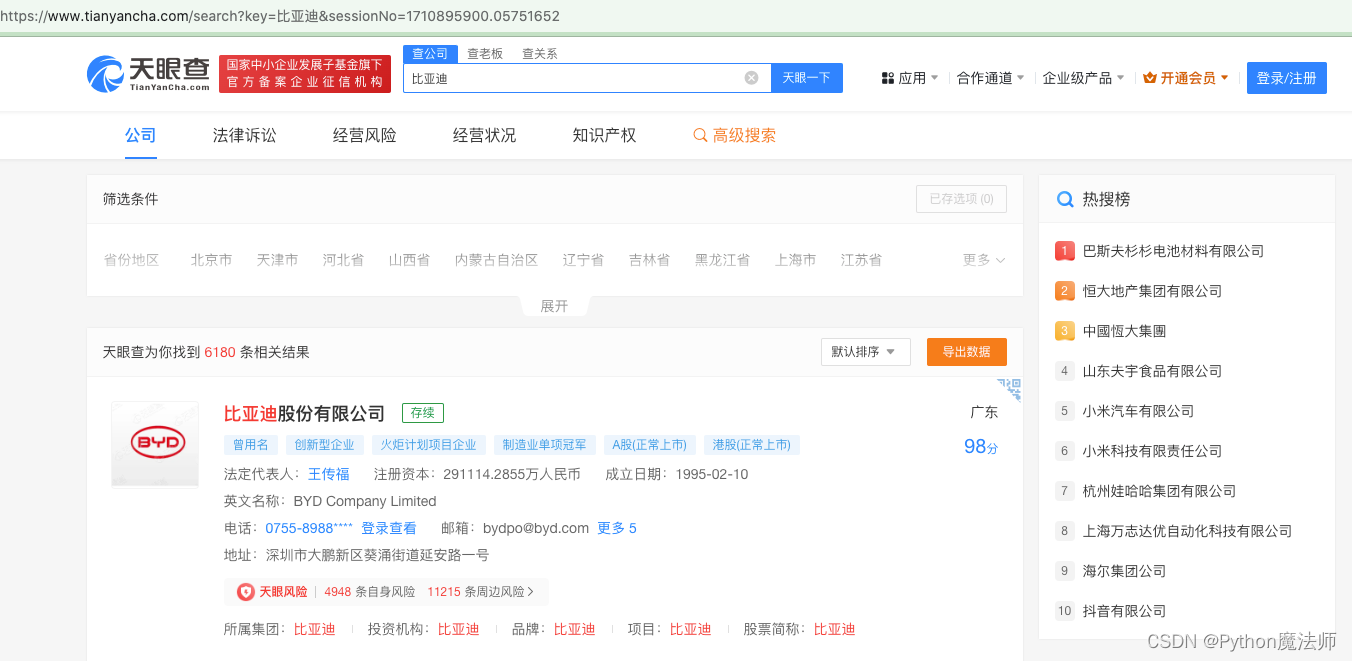Viewport: 1352px width, 661px height.
Task: Clear the search box with the X icon
Action: [x=752, y=78]
